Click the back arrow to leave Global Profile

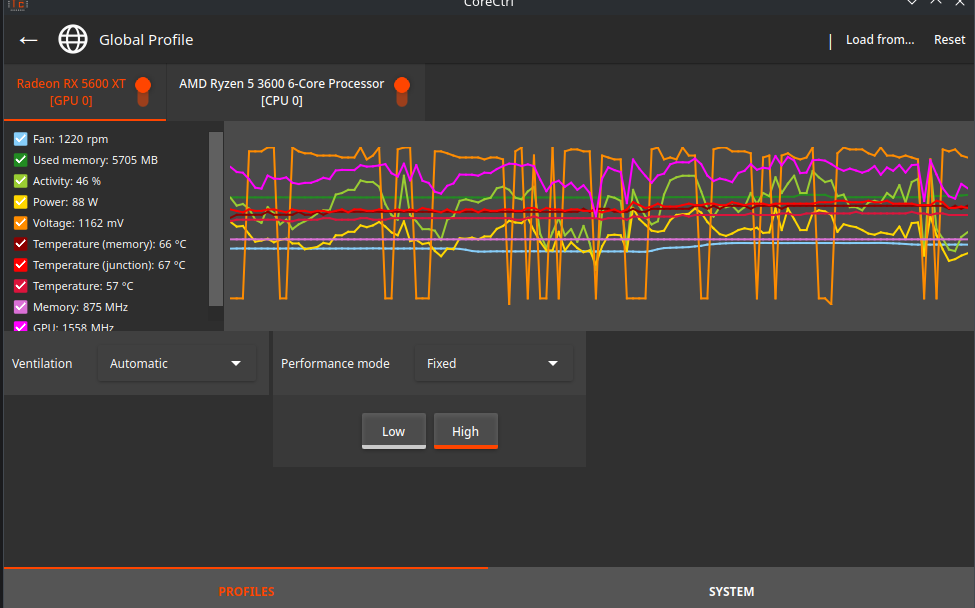(28, 40)
